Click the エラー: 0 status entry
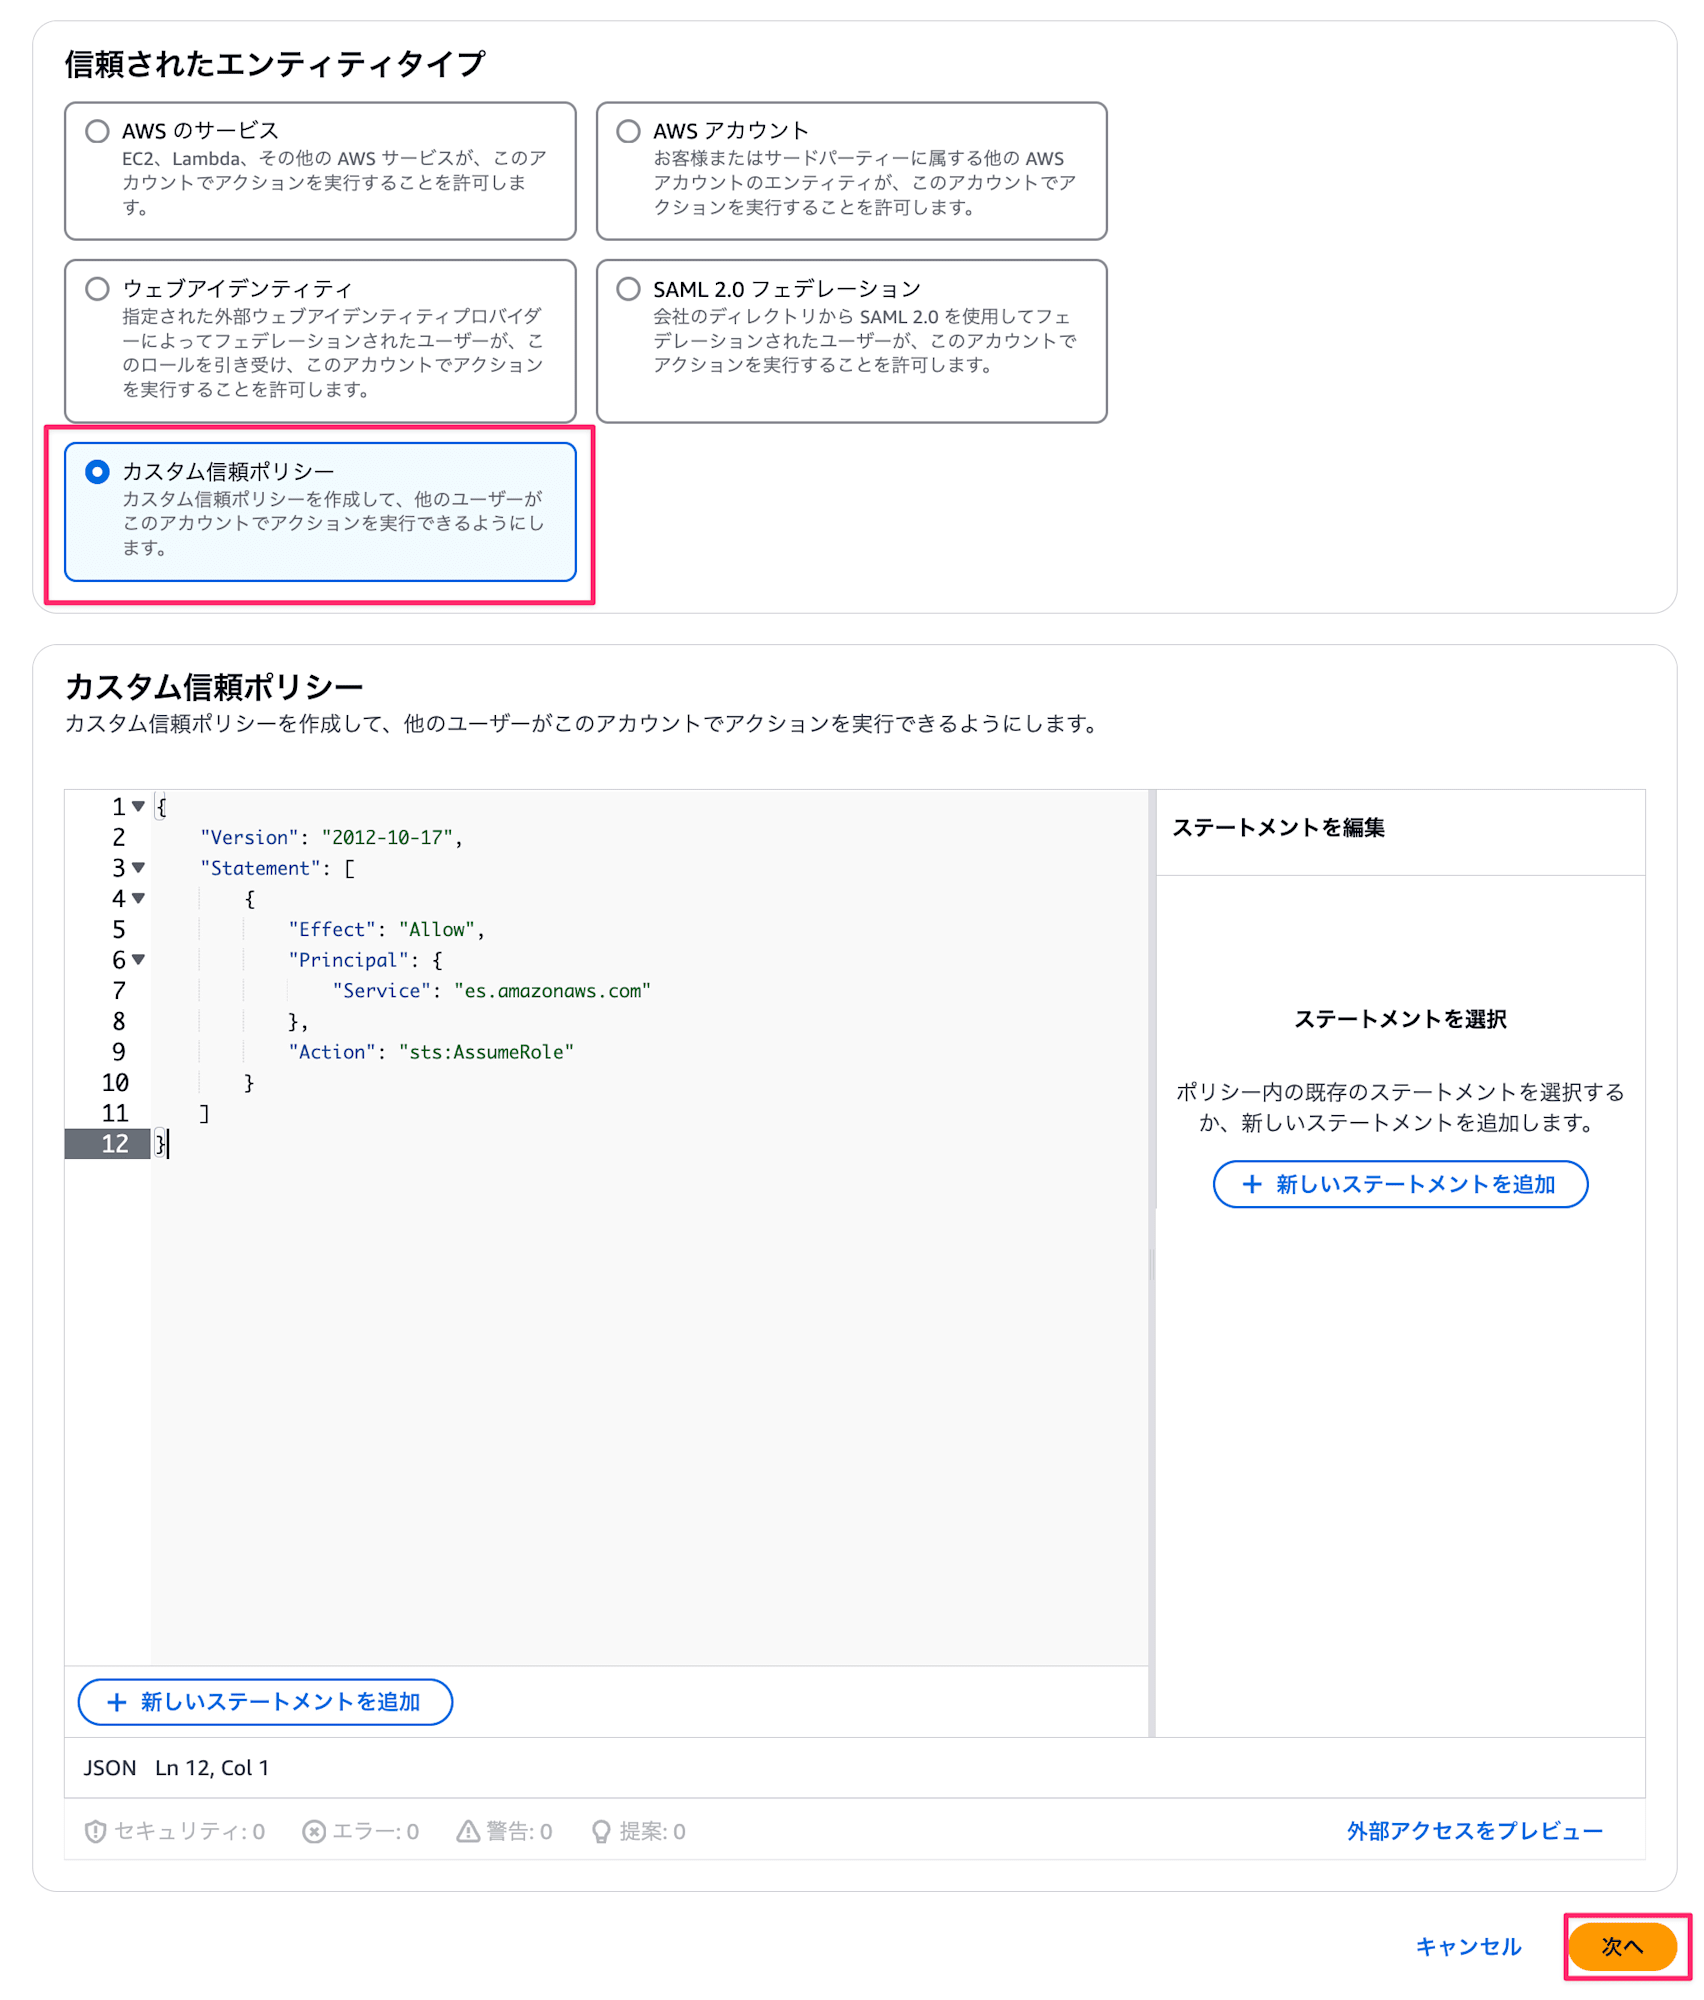This screenshot has width=1704, height=2000. coord(361,1831)
